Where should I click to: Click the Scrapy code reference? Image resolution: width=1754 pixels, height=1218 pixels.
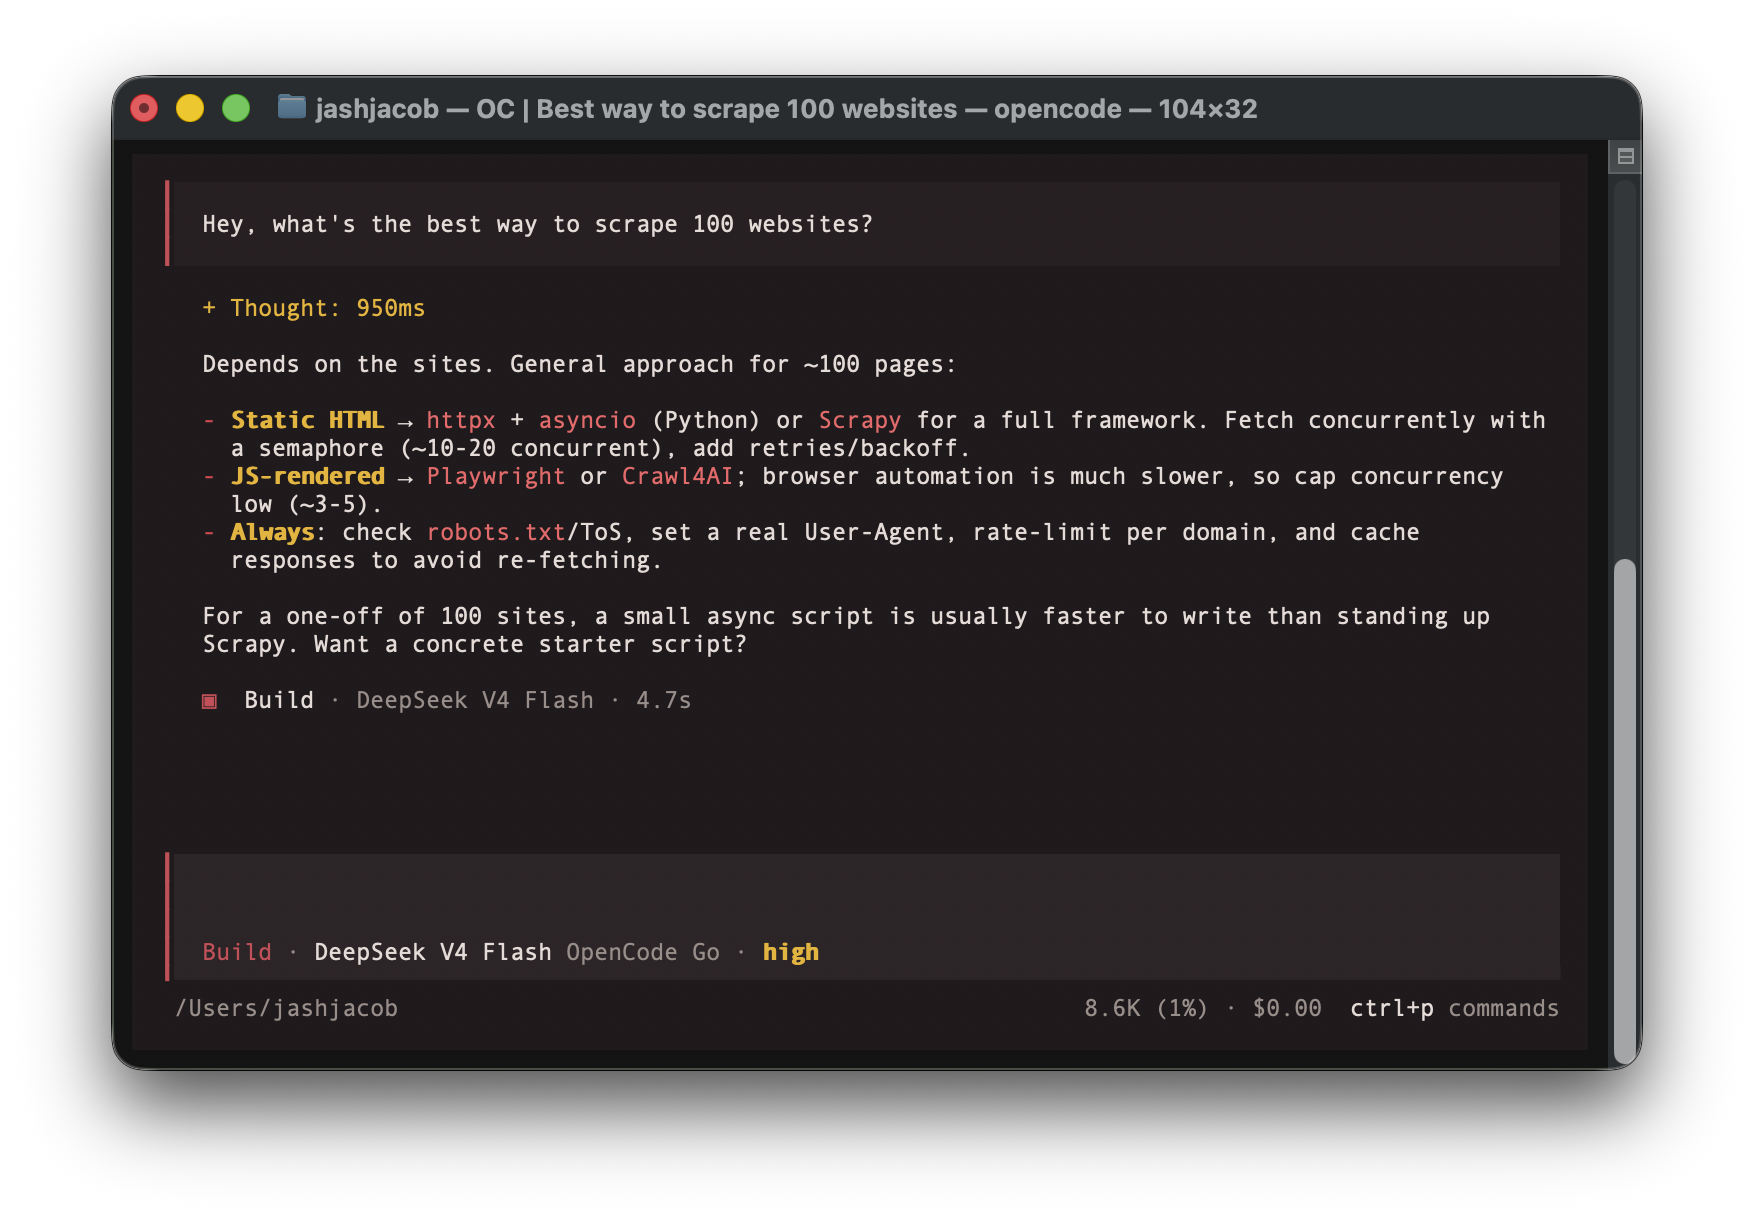pyautogui.click(x=859, y=420)
